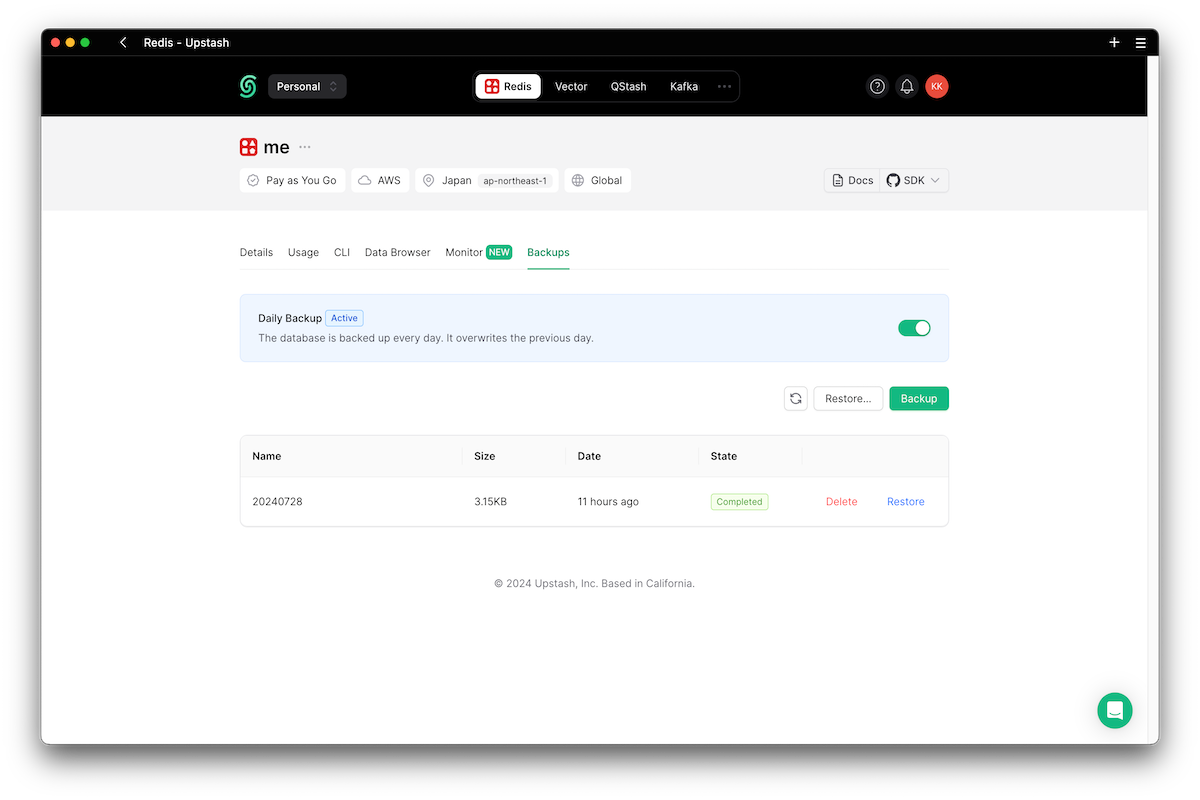Image resolution: width=1200 pixels, height=800 pixels.
Task: Open the notifications bell
Action: (907, 86)
